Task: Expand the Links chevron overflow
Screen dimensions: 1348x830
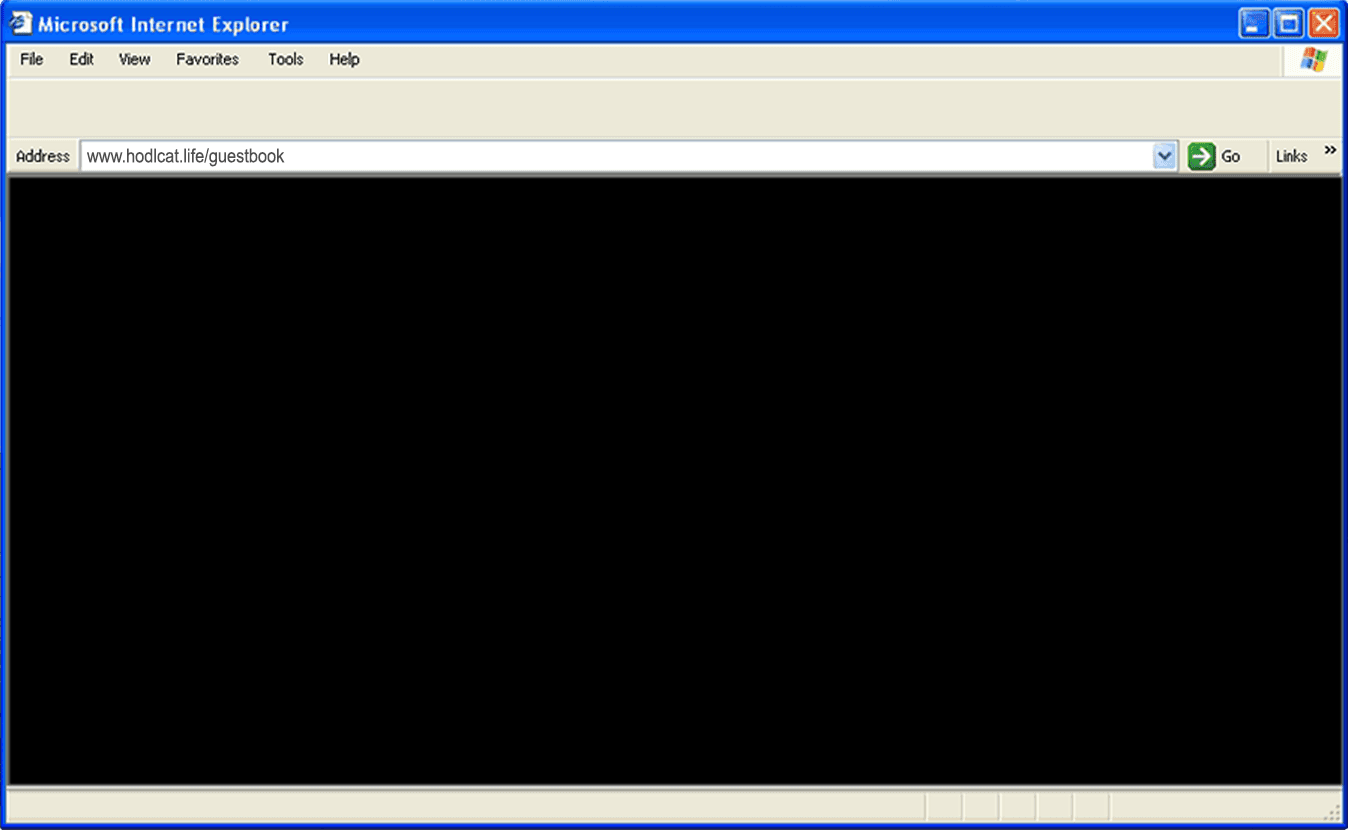Action: [1330, 151]
